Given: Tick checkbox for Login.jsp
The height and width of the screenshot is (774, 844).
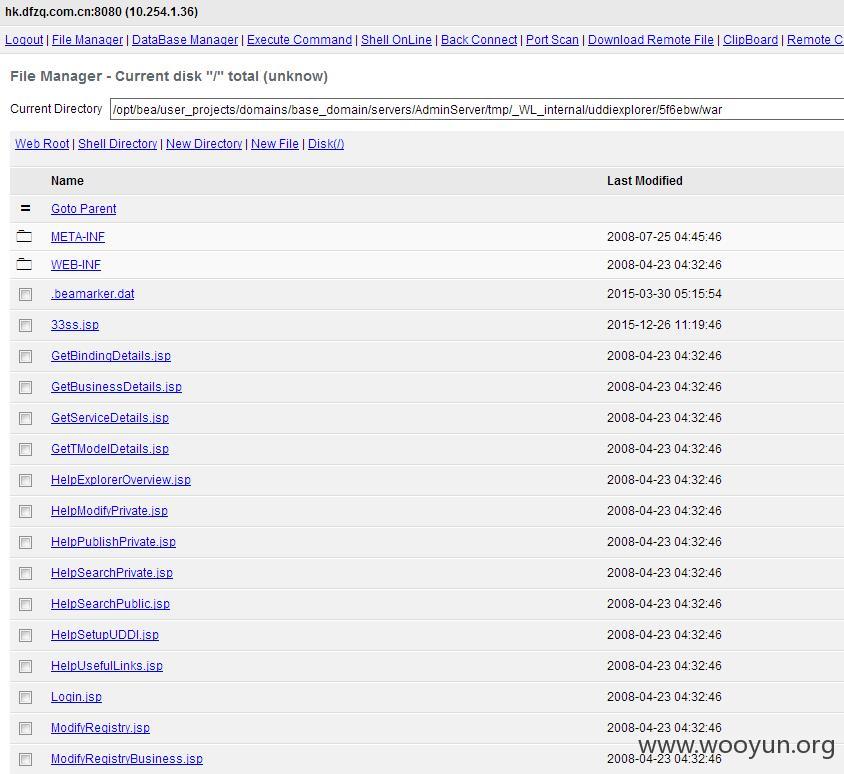Looking at the screenshot, I should tap(25, 698).
